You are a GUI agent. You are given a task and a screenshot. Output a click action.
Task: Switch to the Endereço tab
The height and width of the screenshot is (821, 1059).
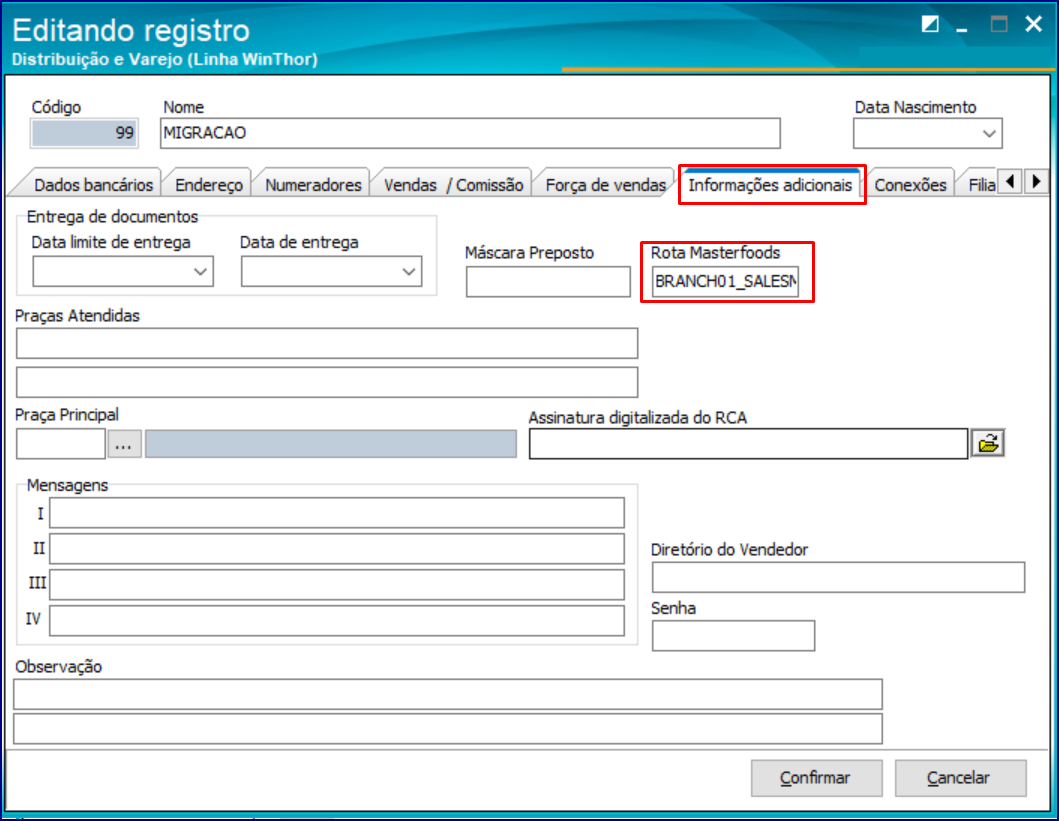[x=209, y=185]
